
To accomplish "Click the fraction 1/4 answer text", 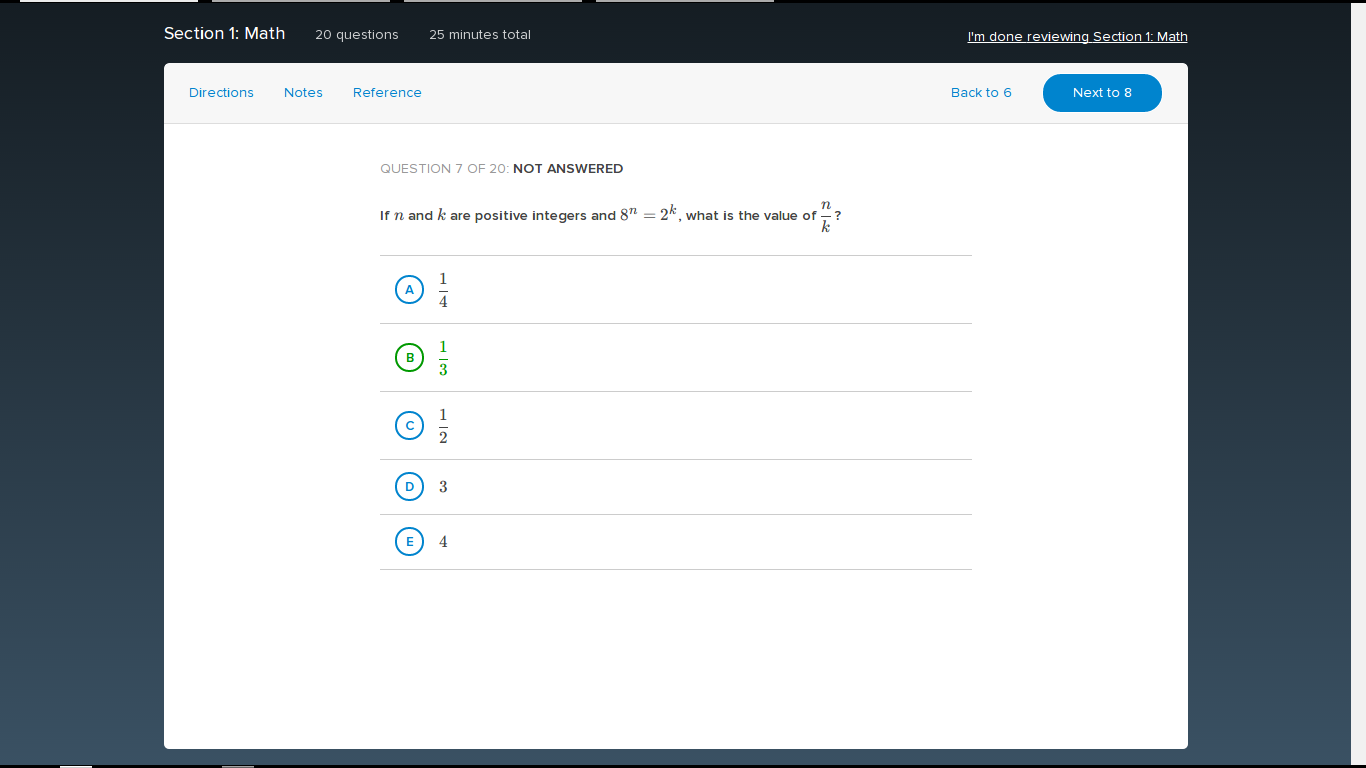I will tap(443, 290).
